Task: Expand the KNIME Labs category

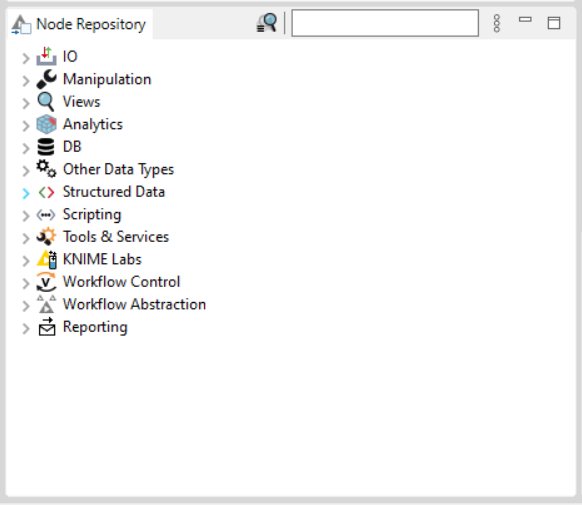Action: (x=26, y=261)
